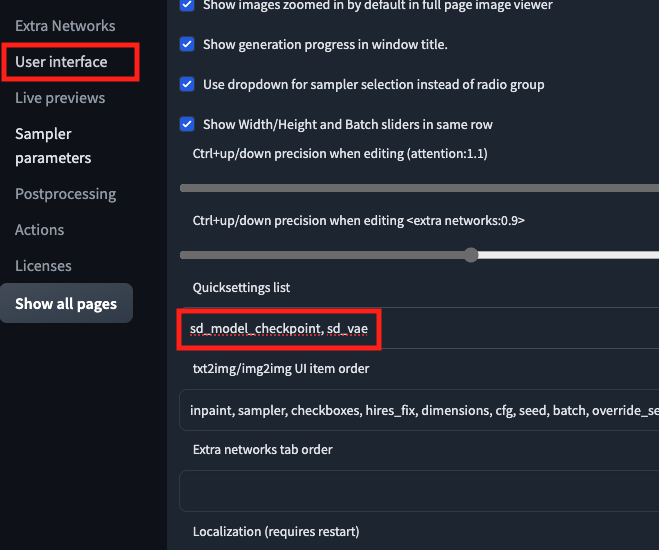Open the Actions page in sidebar
This screenshot has width=659, height=550.
coord(39,230)
